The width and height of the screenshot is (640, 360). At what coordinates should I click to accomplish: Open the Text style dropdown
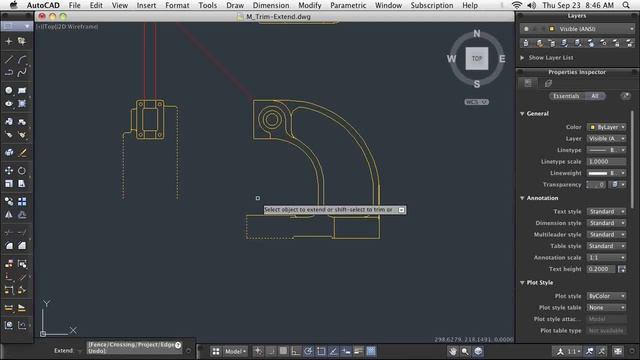click(x=606, y=211)
